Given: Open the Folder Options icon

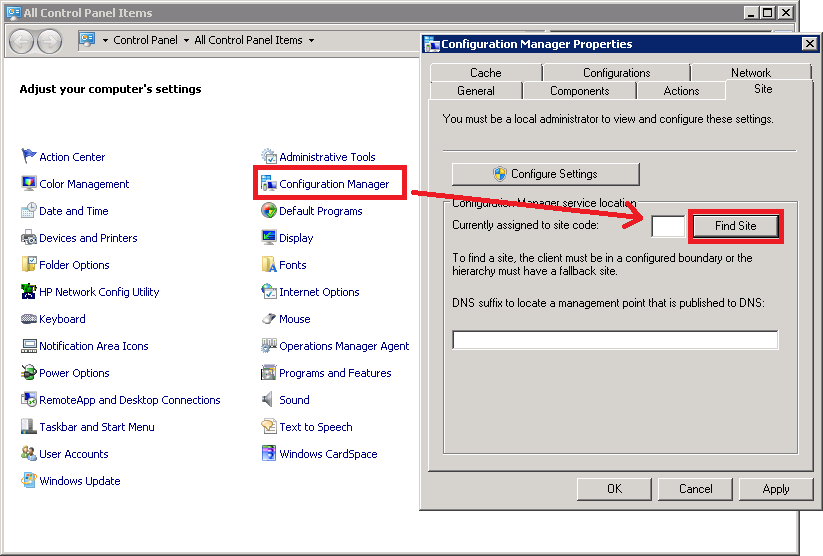Looking at the screenshot, I should tap(28, 264).
